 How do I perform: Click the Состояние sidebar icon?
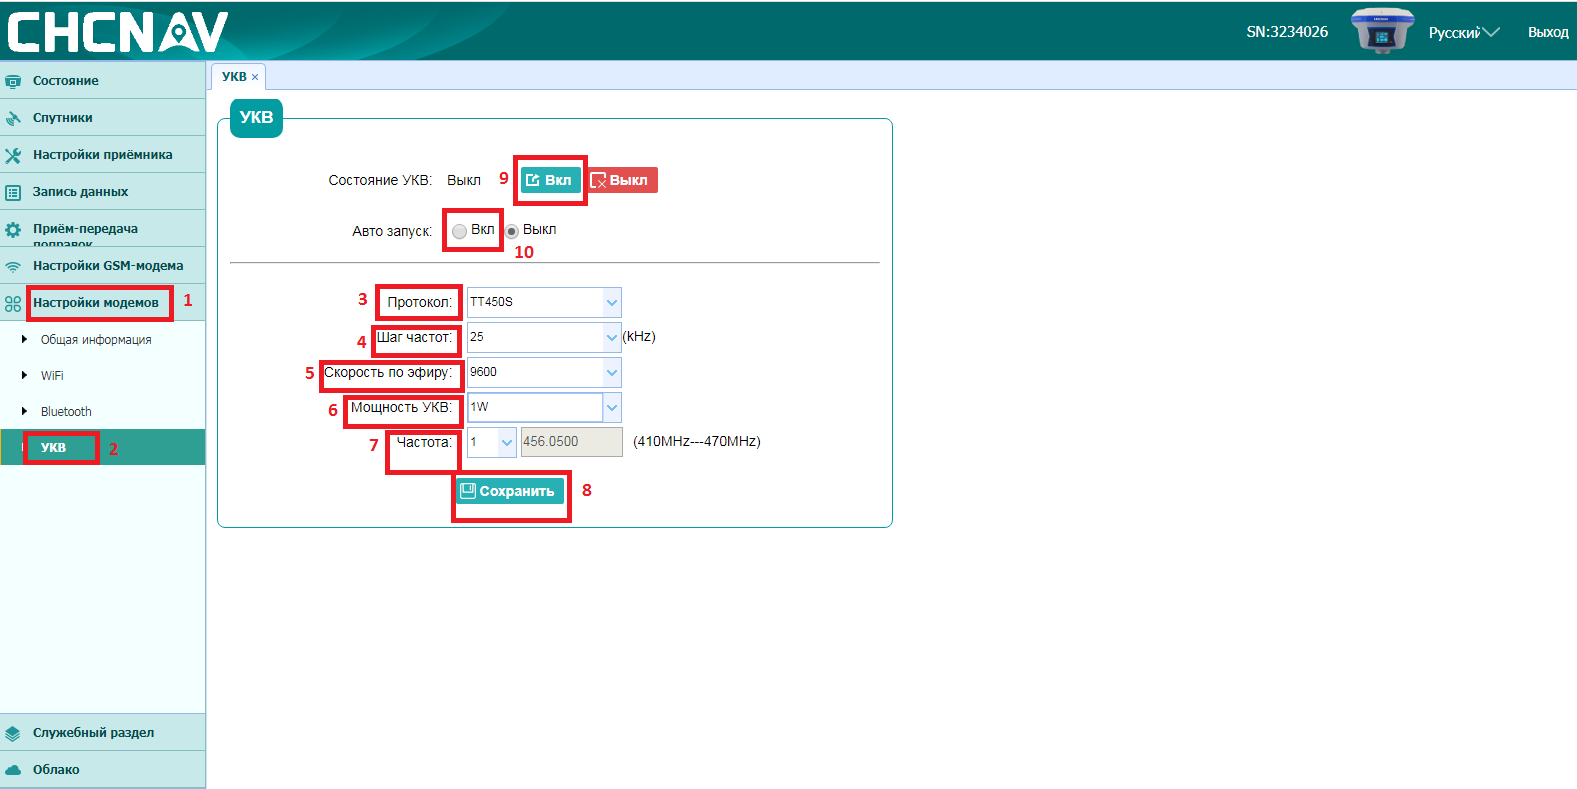(x=13, y=81)
